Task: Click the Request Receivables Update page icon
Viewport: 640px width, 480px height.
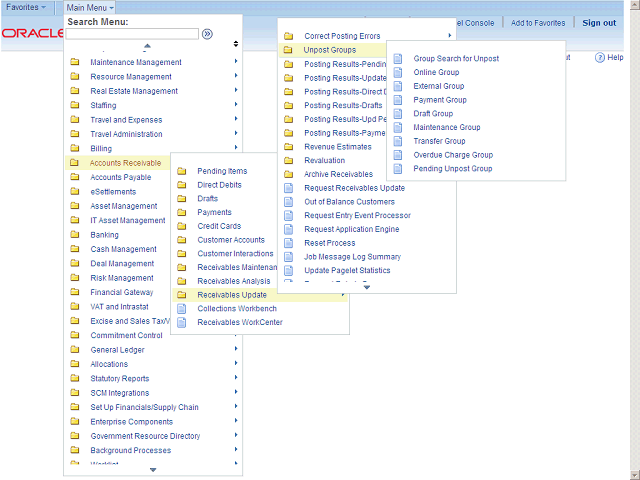Action: coord(289,188)
